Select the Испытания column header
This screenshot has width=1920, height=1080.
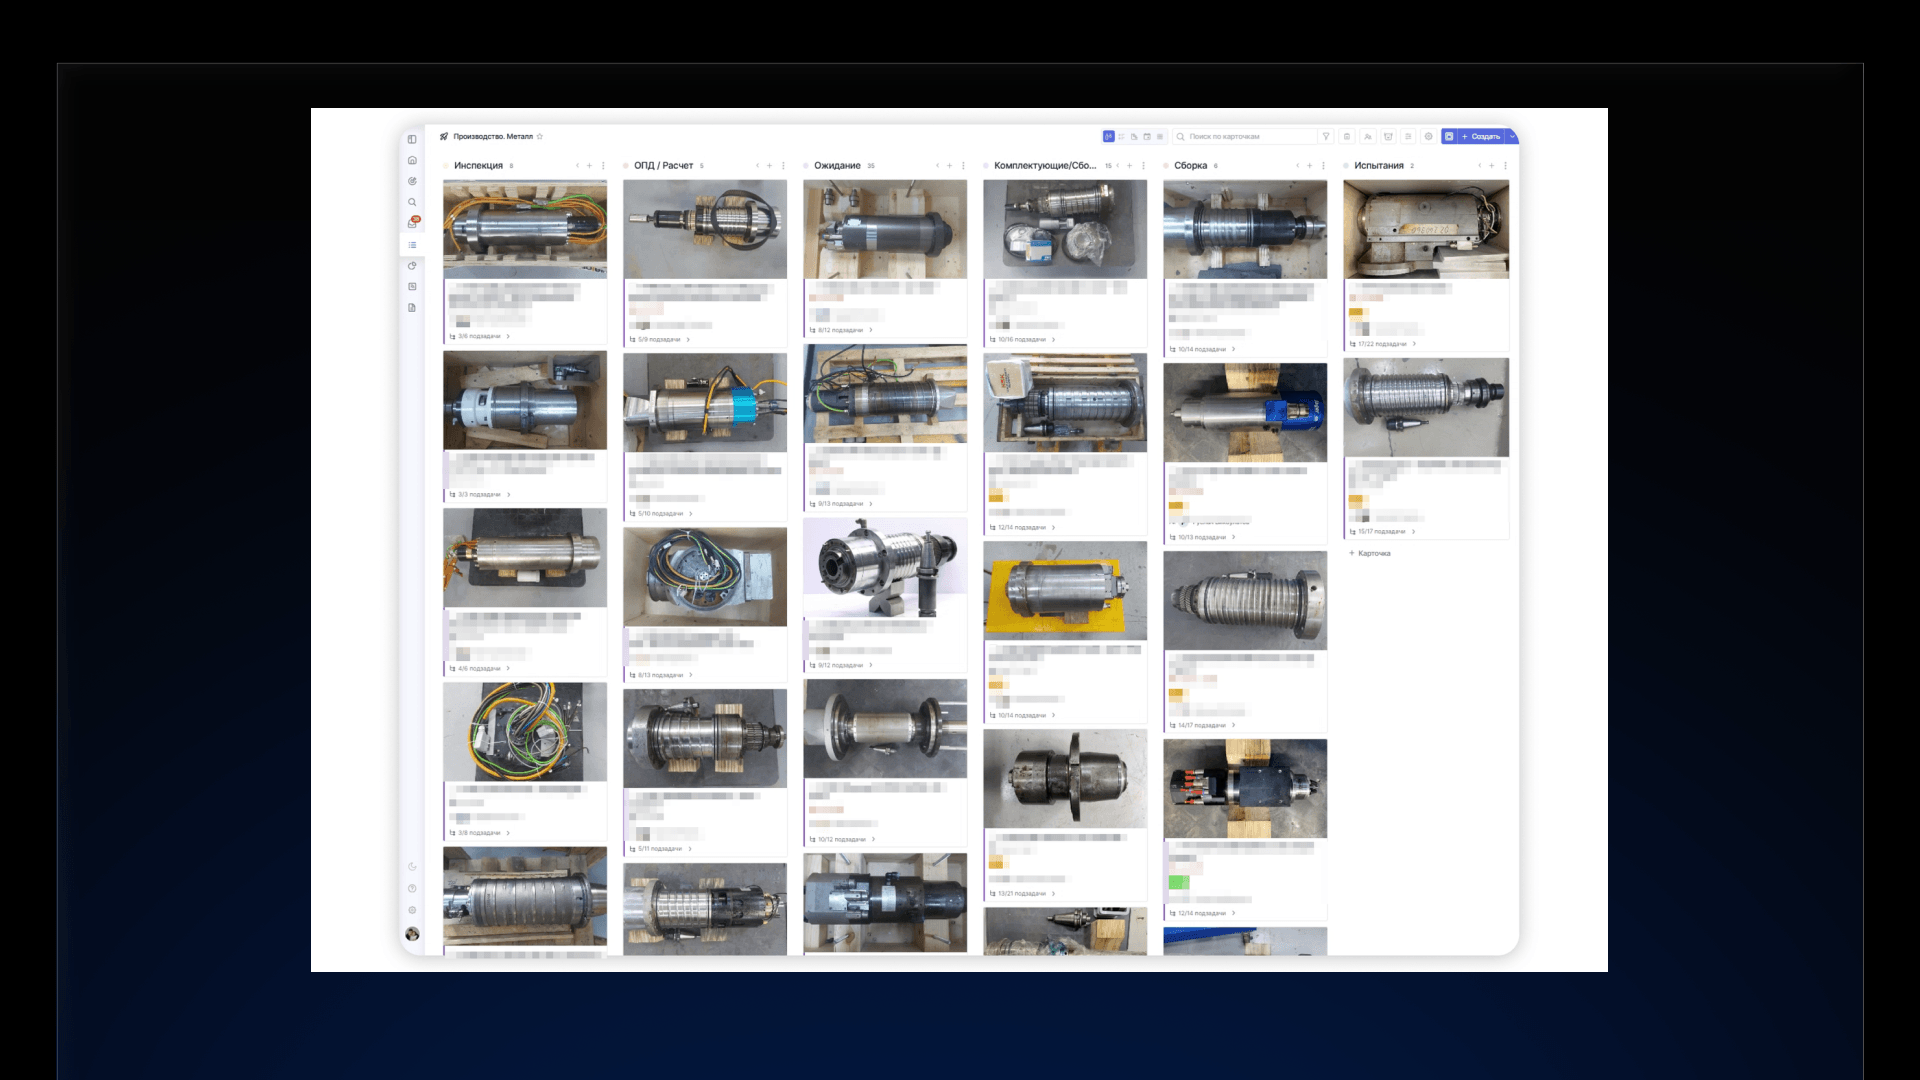click(1379, 166)
